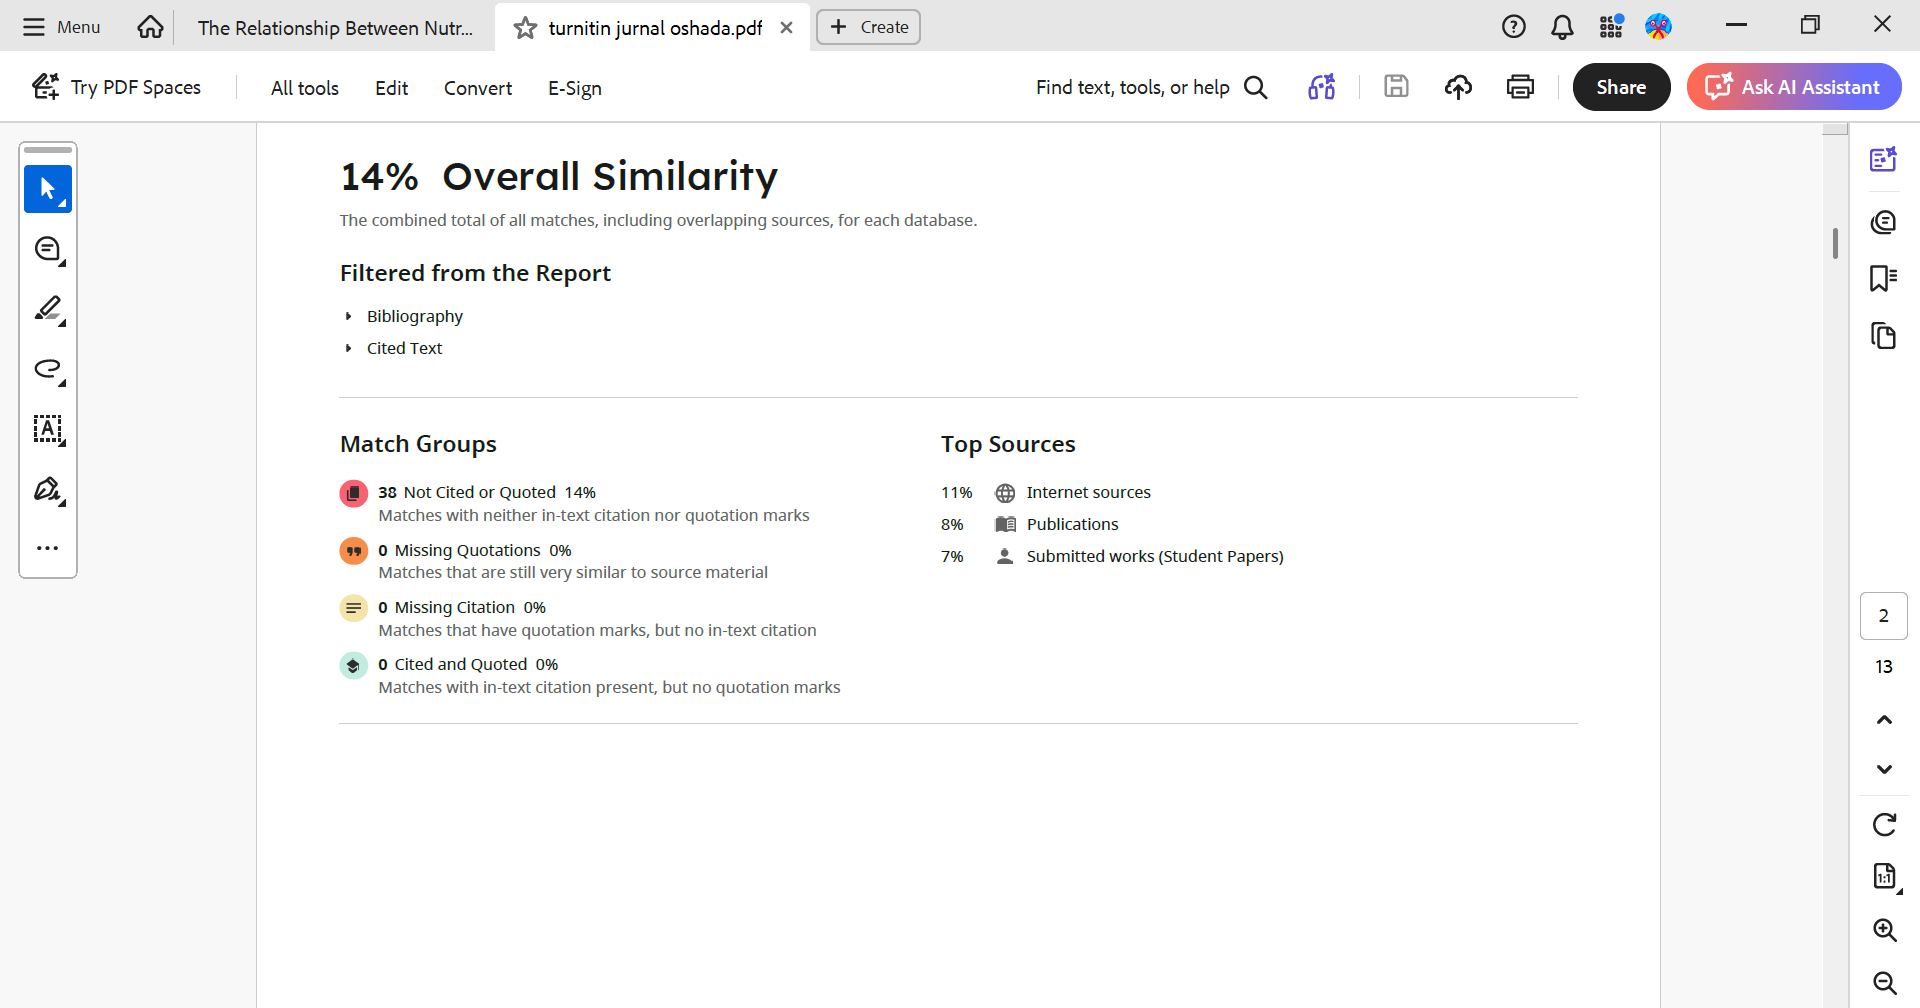Open the Bookmarks panel on right sidebar
1920x1008 pixels.
(1883, 278)
